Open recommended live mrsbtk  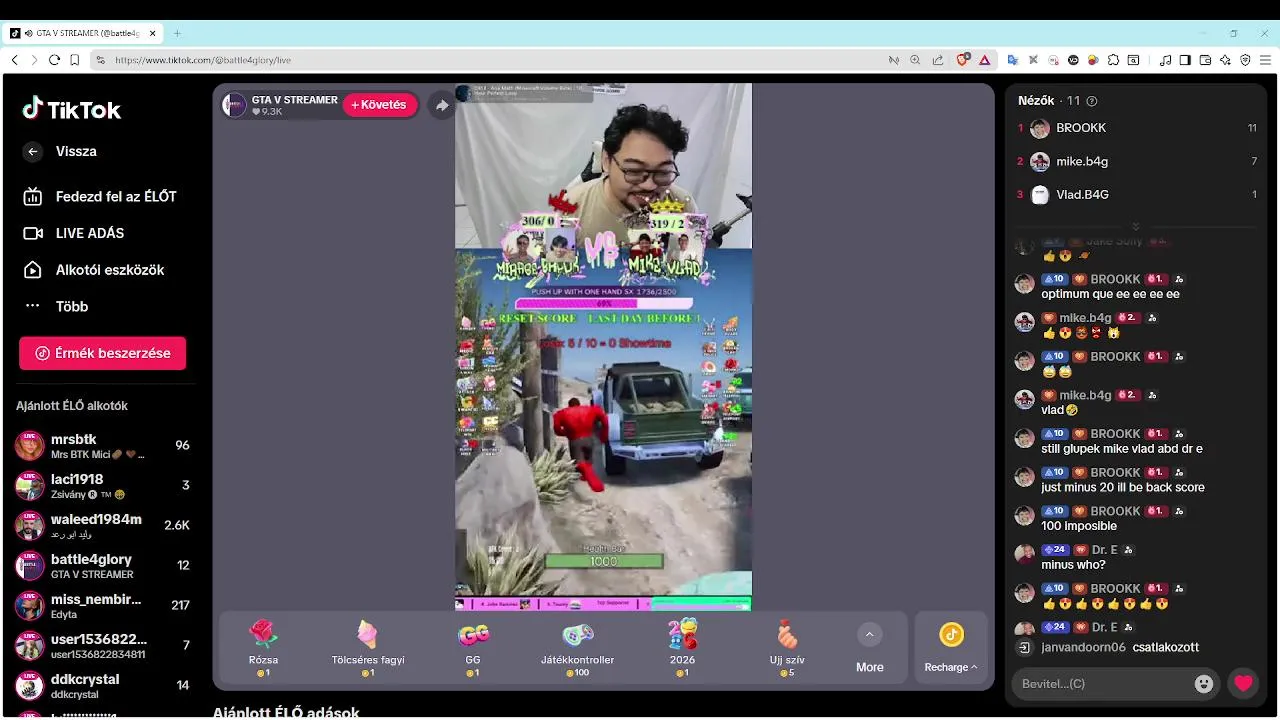(x=102, y=446)
